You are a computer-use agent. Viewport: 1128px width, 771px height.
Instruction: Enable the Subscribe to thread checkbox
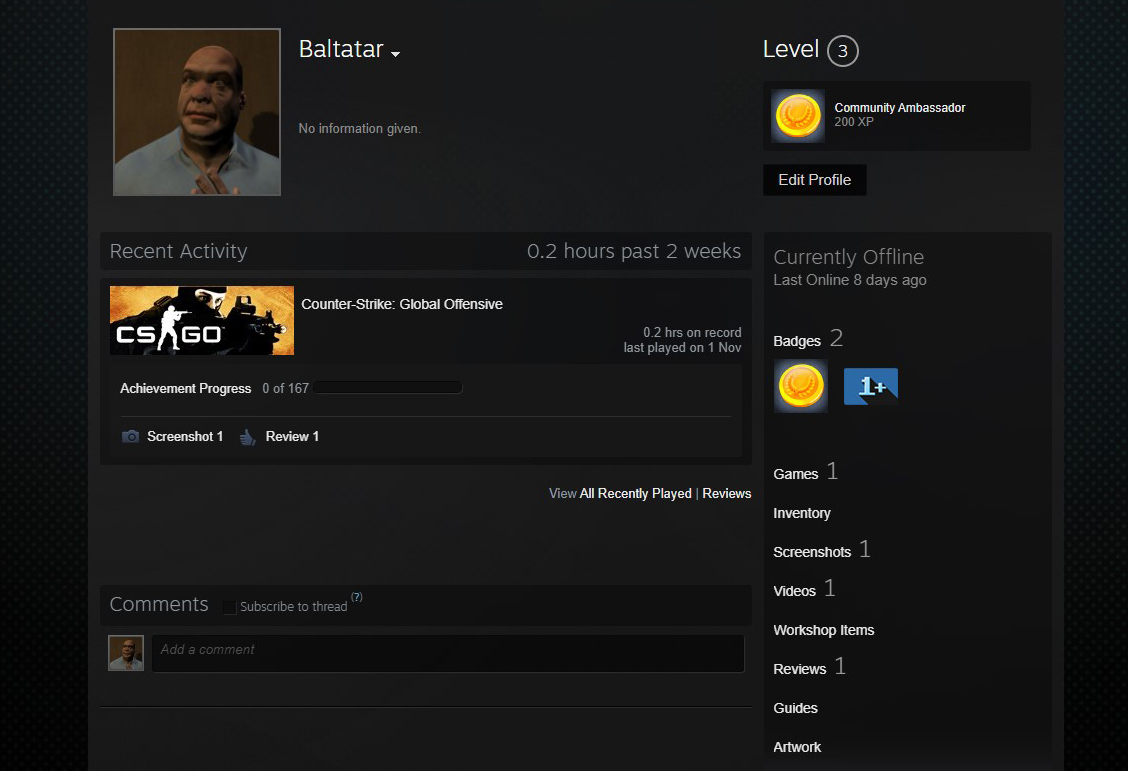[229, 607]
